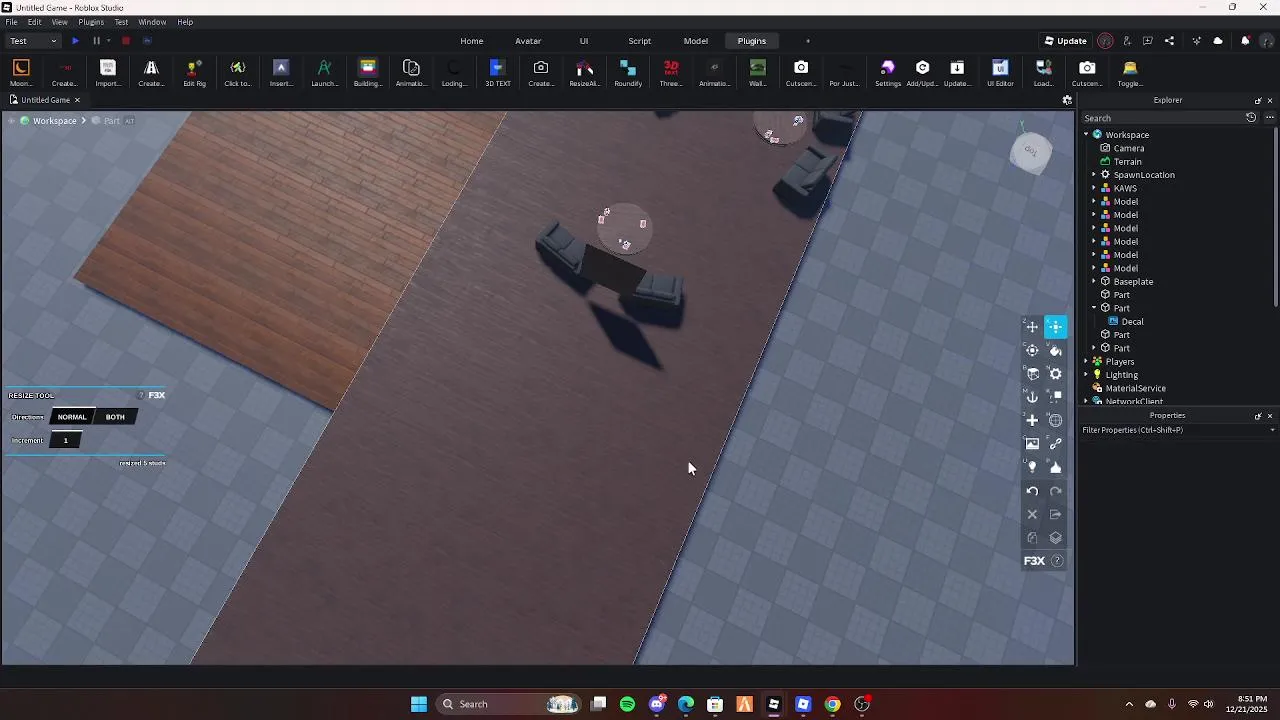Open Spotify from the taskbar

pyautogui.click(x=627, y=704)
